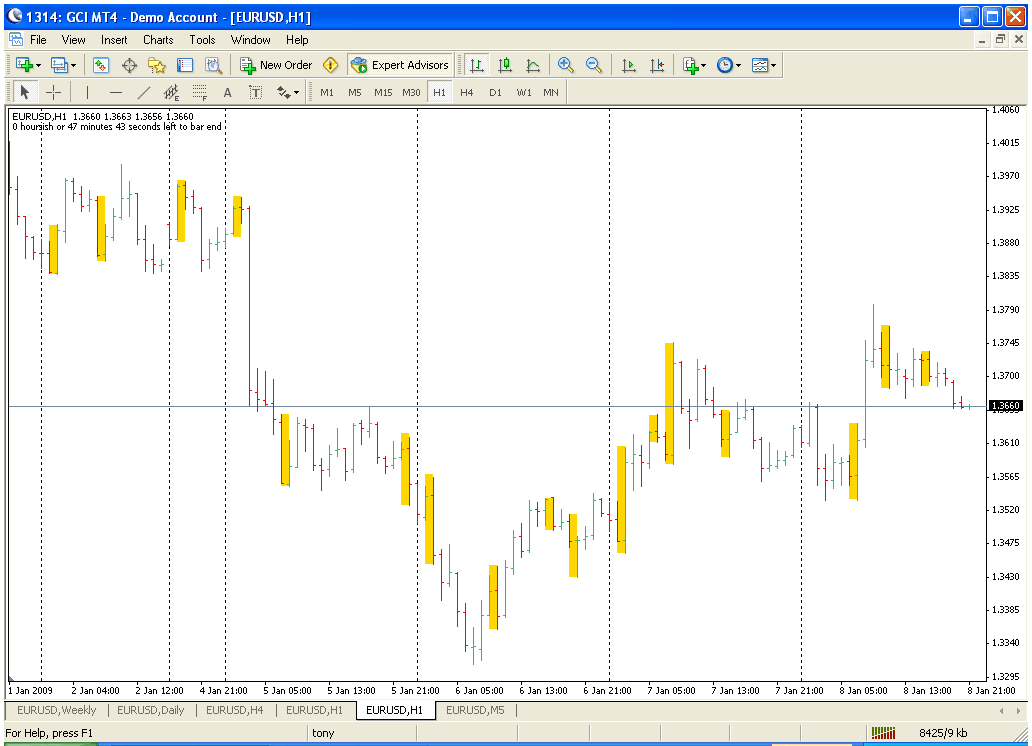The height and width of the screenshot is (746, 1032).
Task: Switch to the EURUSD,Daily chart tab
Action: 151,710
